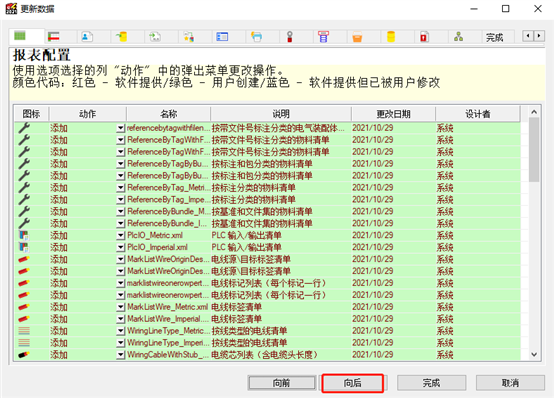Open the blue terminal strip icon tab
The image size is (554, 398).
[323, 36]
